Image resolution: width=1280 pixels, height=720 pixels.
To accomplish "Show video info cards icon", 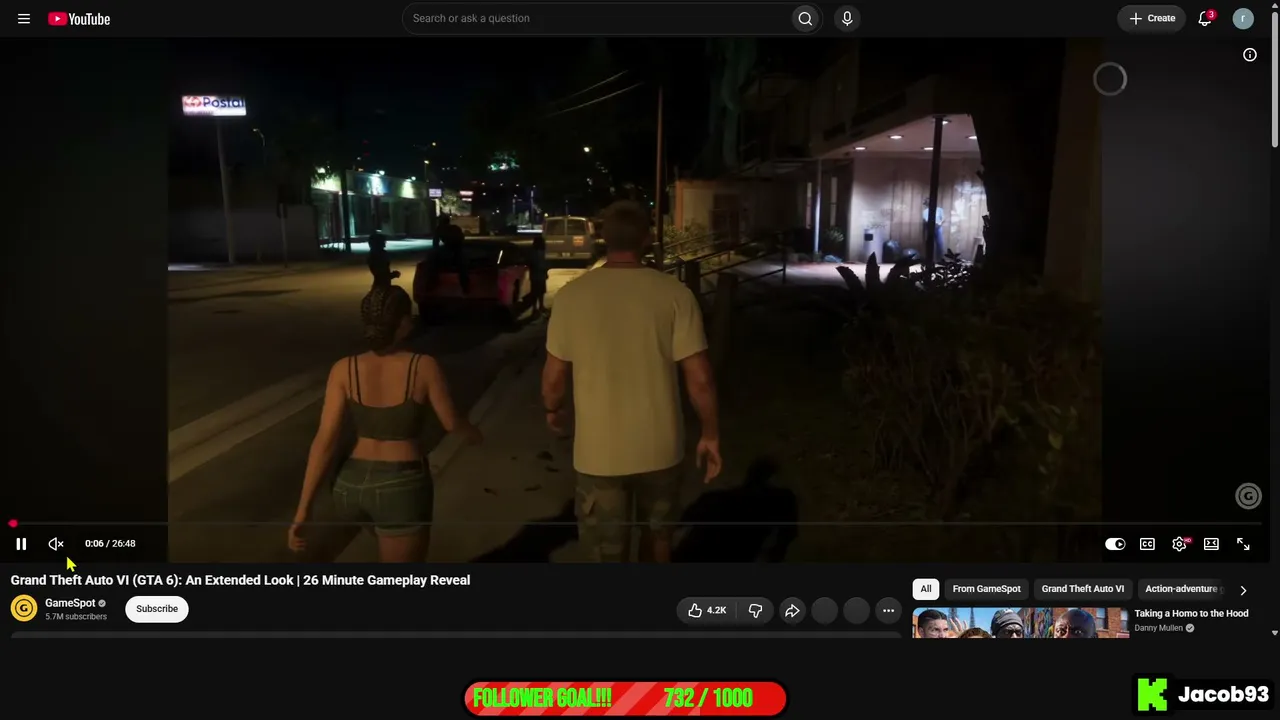I will 1250,55.
